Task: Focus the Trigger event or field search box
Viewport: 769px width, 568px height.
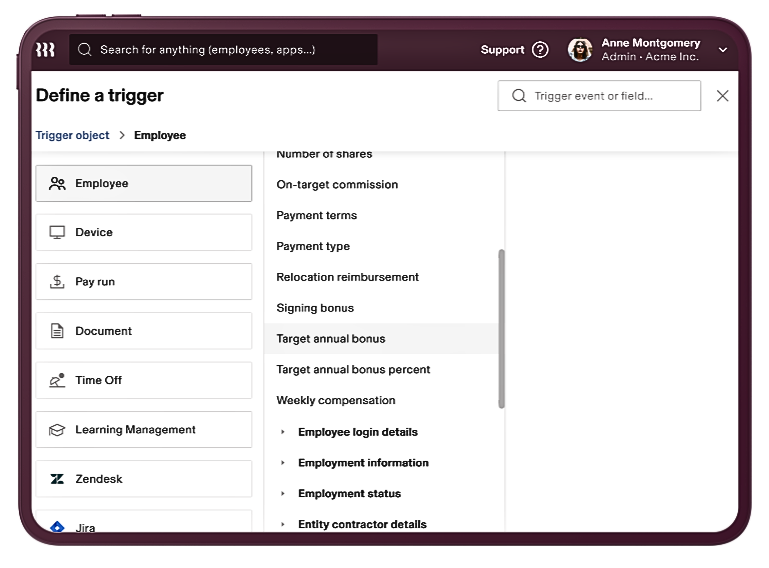Action: 599,96
